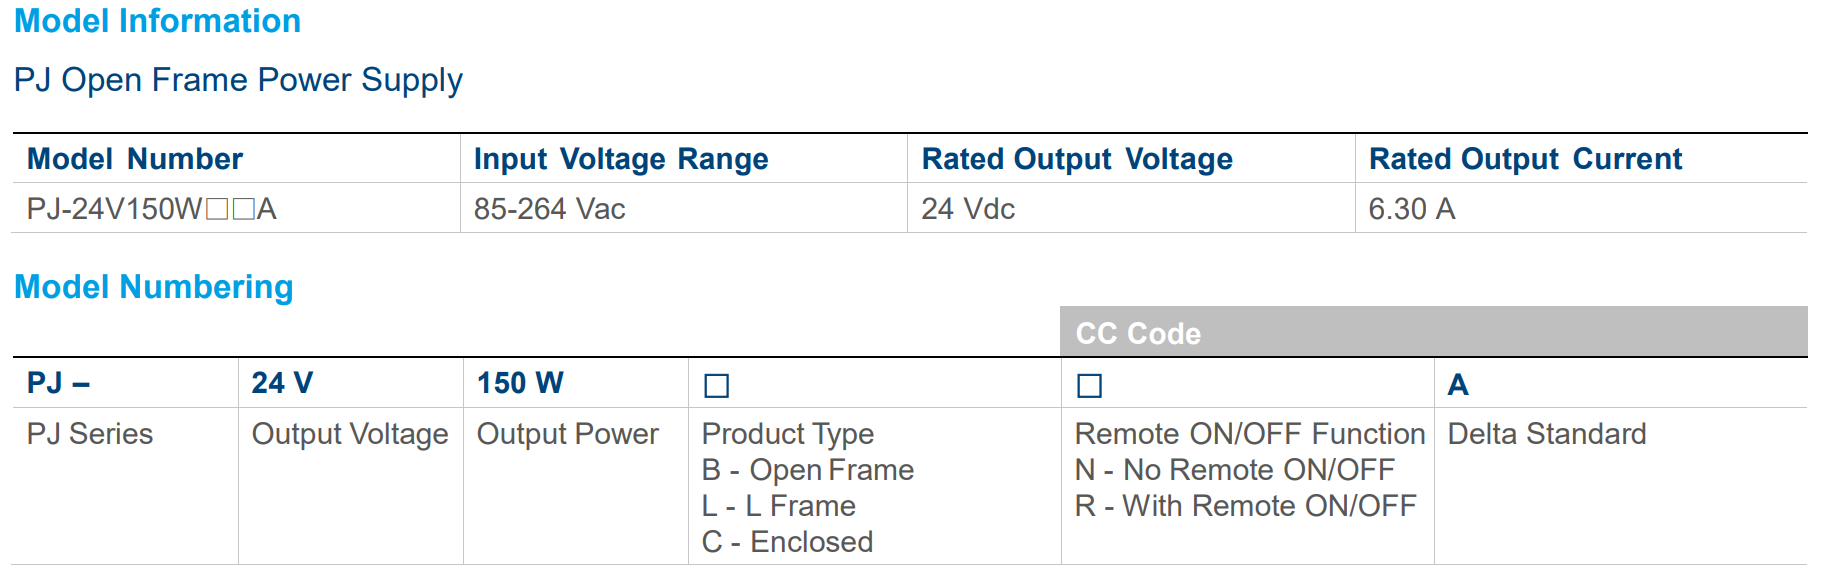
Task: Select the Input Voltage Range column header
Action: pos(620,159)
